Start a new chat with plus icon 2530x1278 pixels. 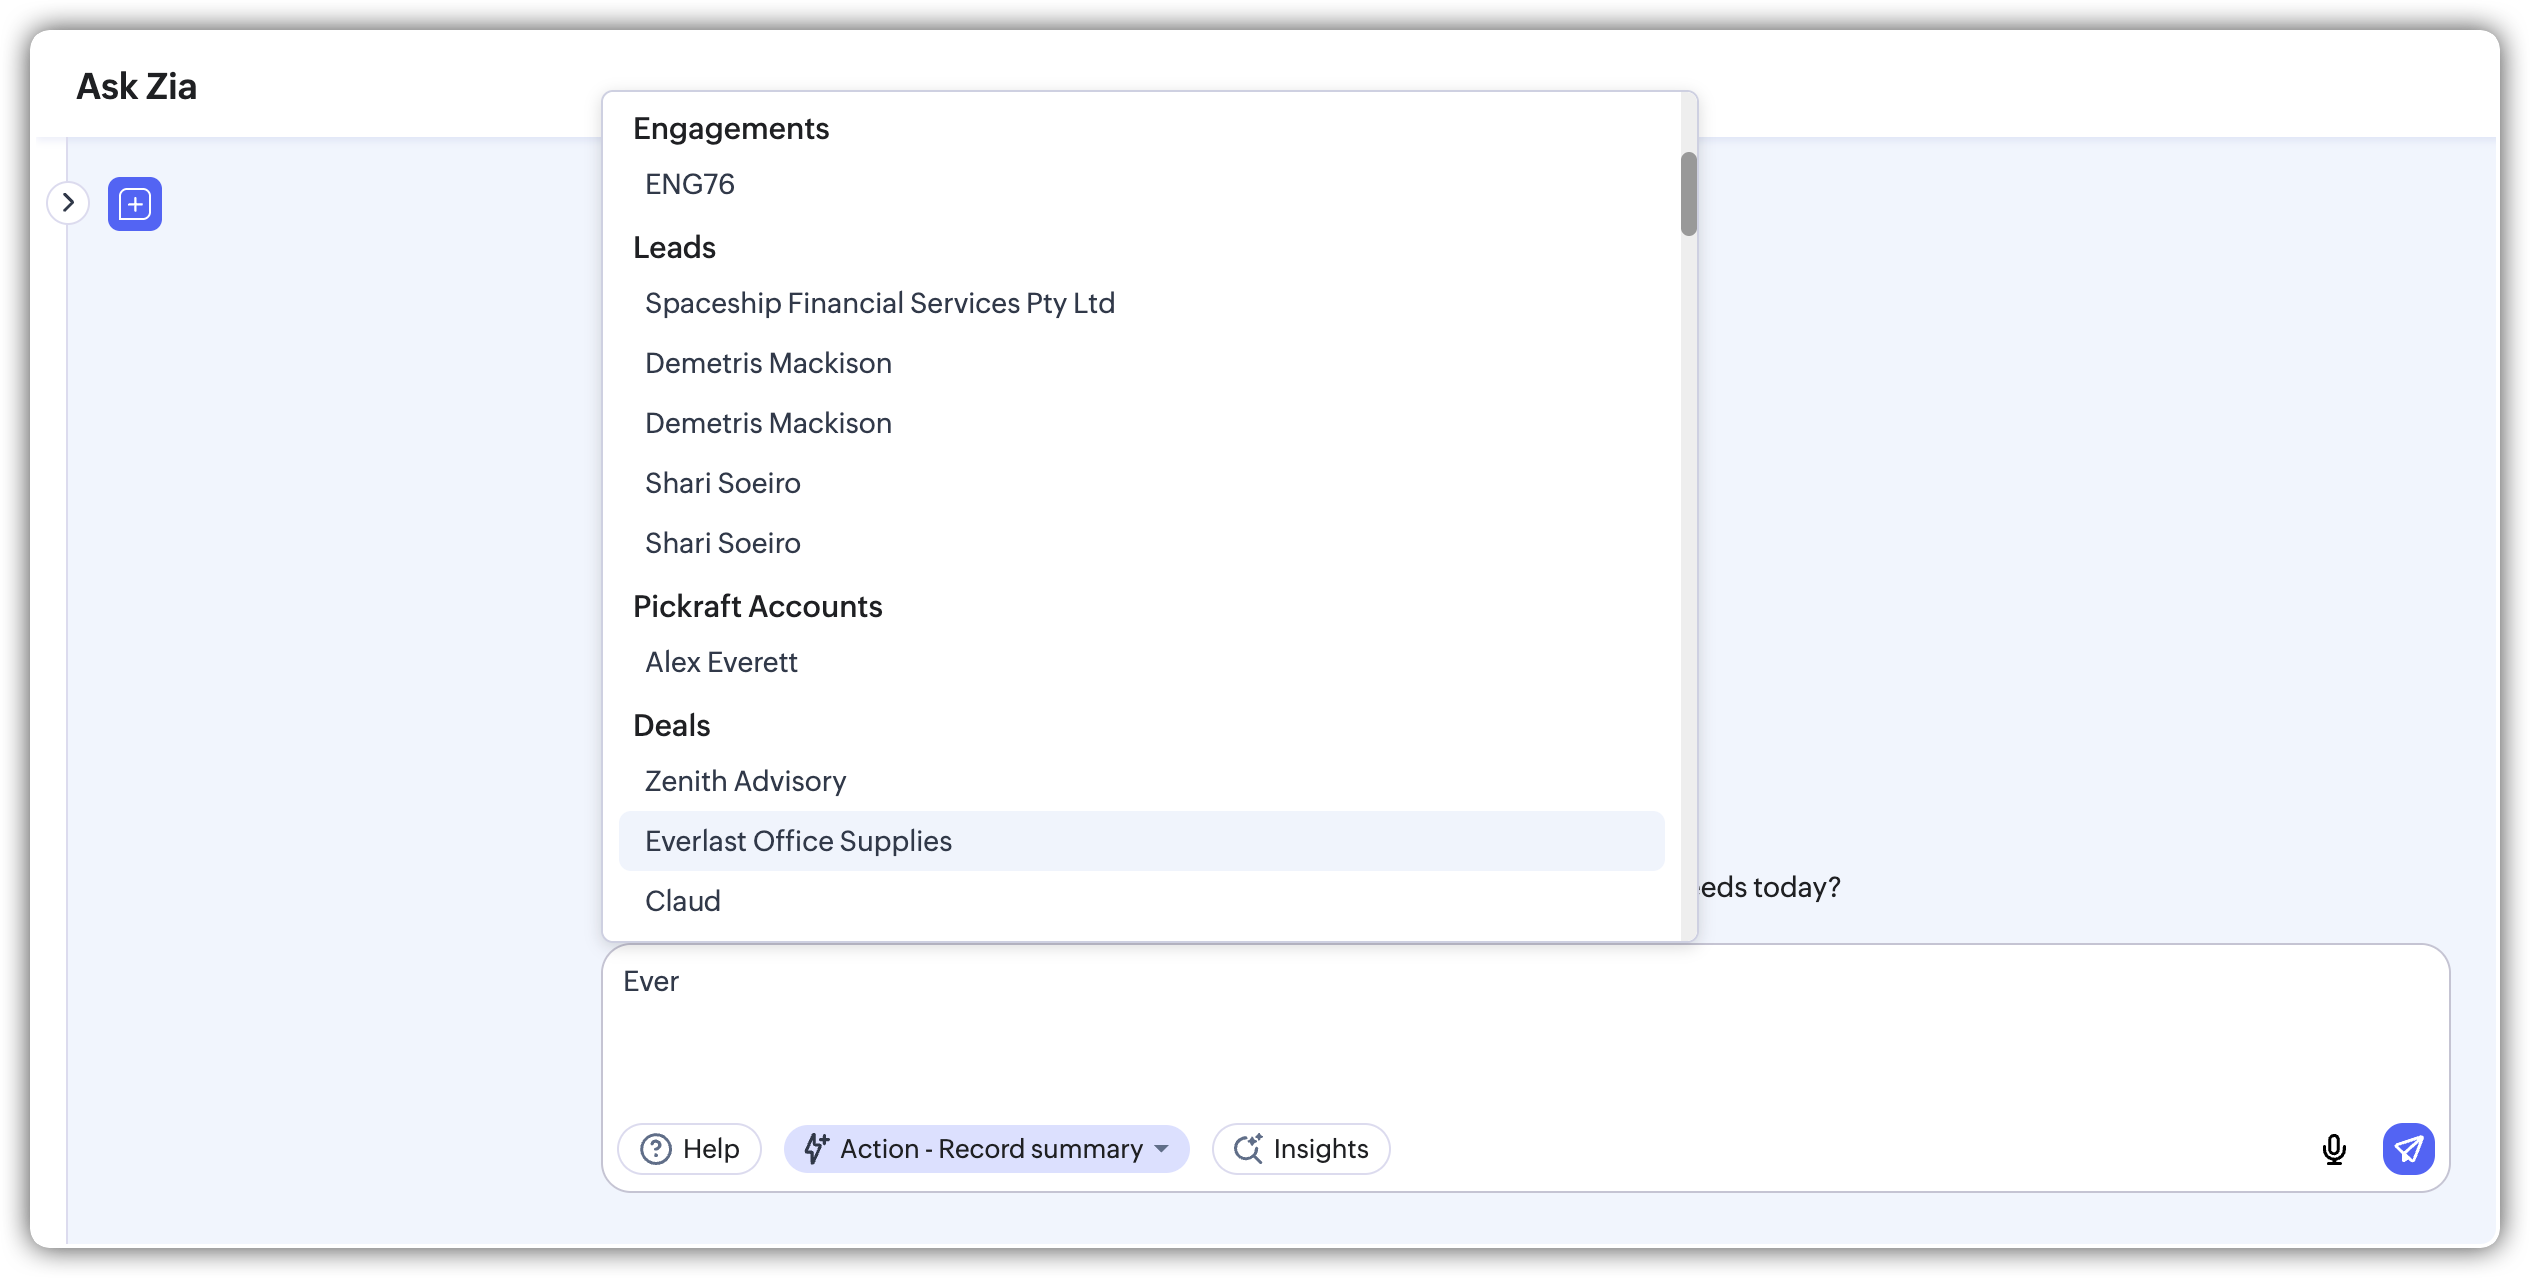pyautogui.click(x=135, y=204)
